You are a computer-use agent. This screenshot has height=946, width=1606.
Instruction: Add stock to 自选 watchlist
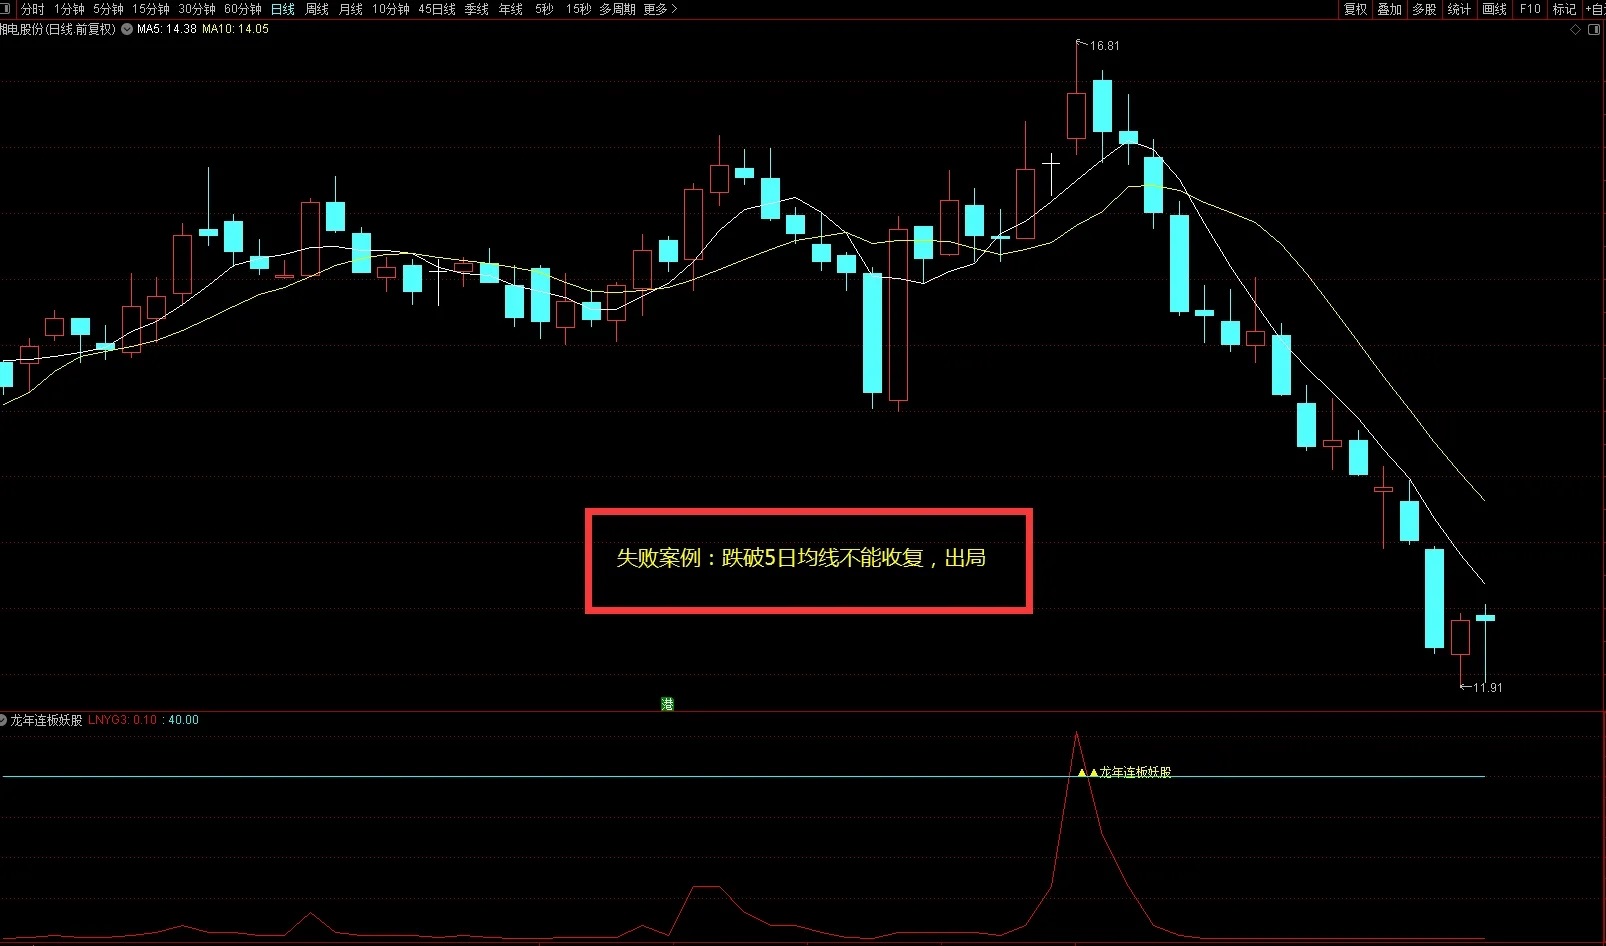click(x=1595, y=9)
